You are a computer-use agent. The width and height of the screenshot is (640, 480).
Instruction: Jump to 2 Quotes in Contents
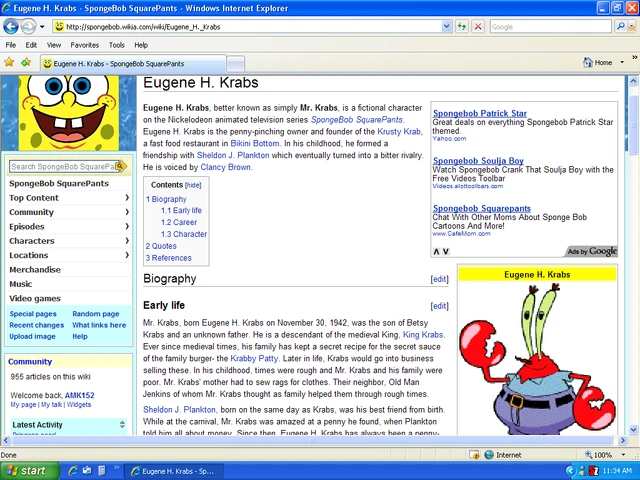click(x=161, y=246)
